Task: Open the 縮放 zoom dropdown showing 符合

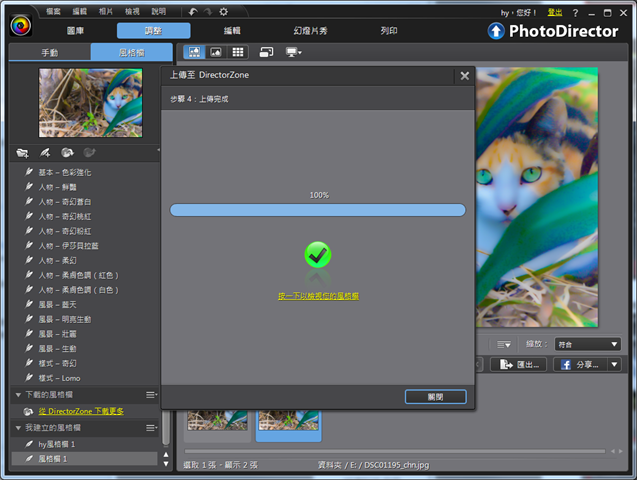Action: pos(587,344)
